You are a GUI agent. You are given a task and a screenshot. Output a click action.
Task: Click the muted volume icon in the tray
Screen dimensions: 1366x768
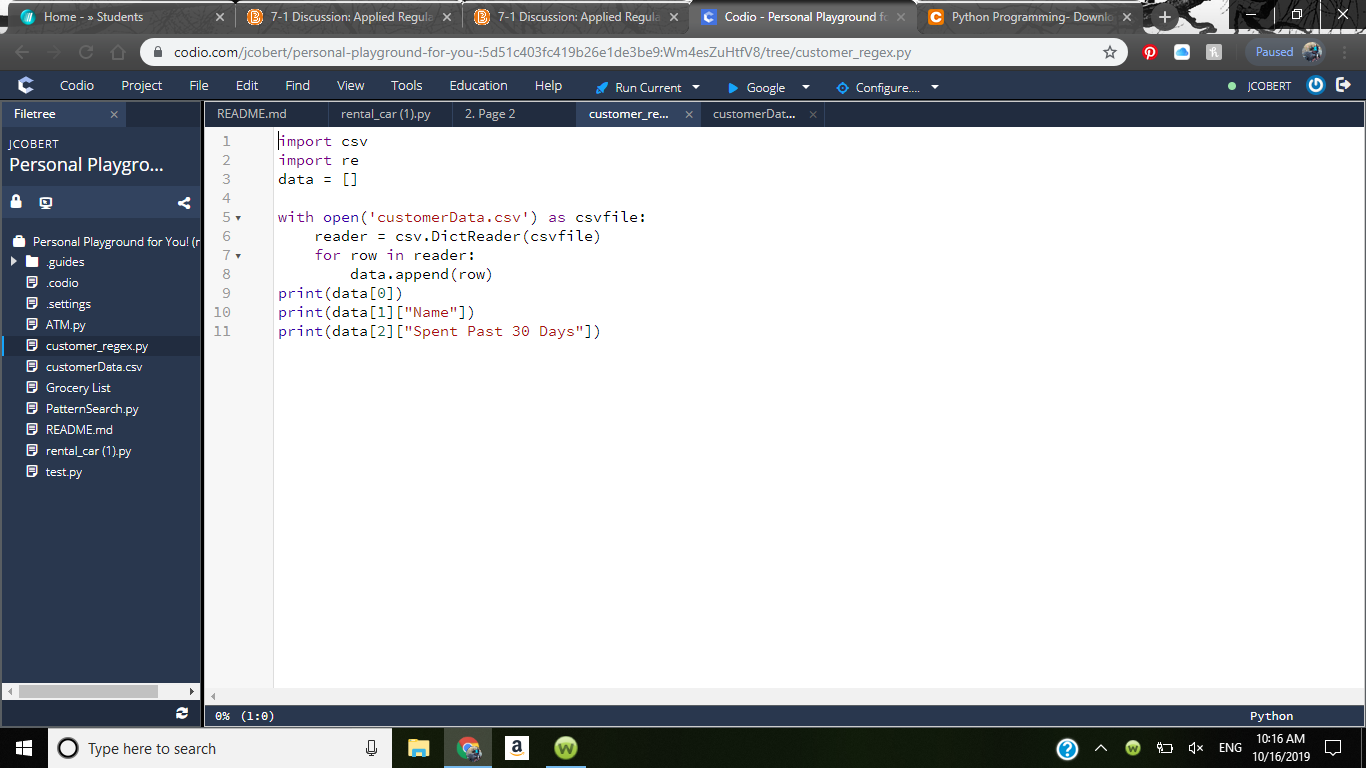[x=1195, y=748]
